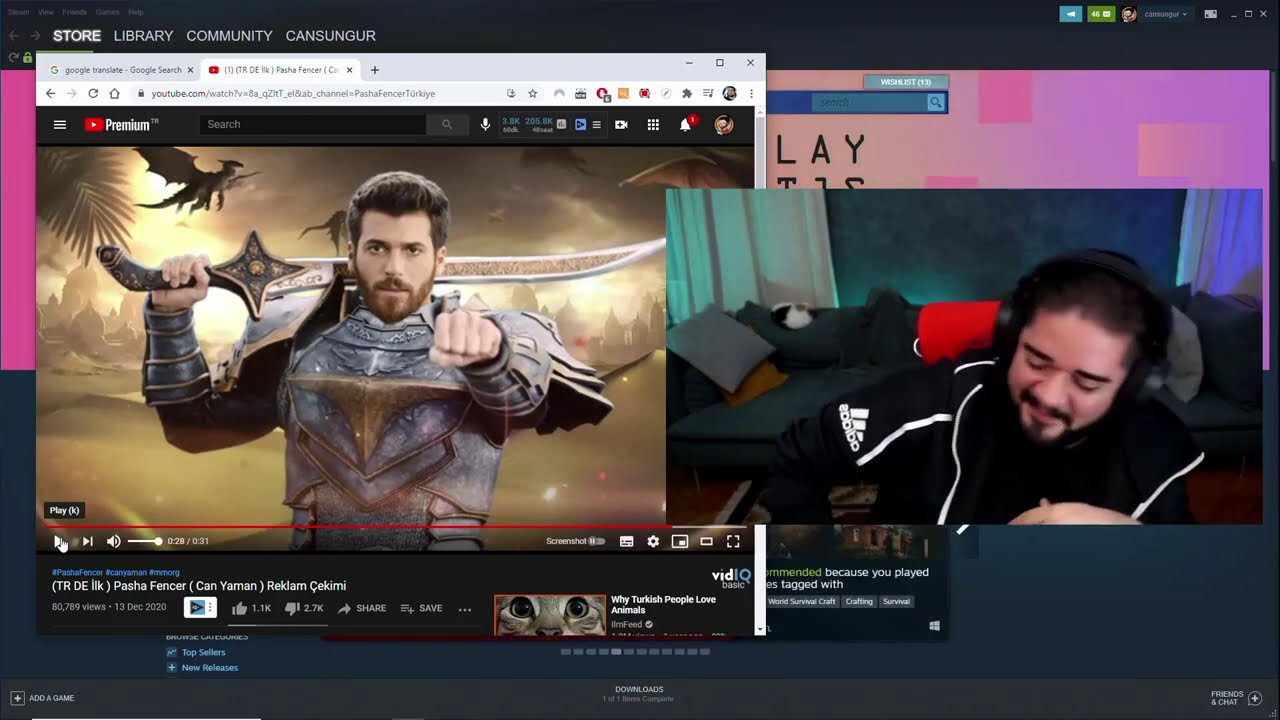Skip to the next YouTube video
The height and width of the screenshot is (720, 1280).
pyautogui.click(x=87, y=541)
